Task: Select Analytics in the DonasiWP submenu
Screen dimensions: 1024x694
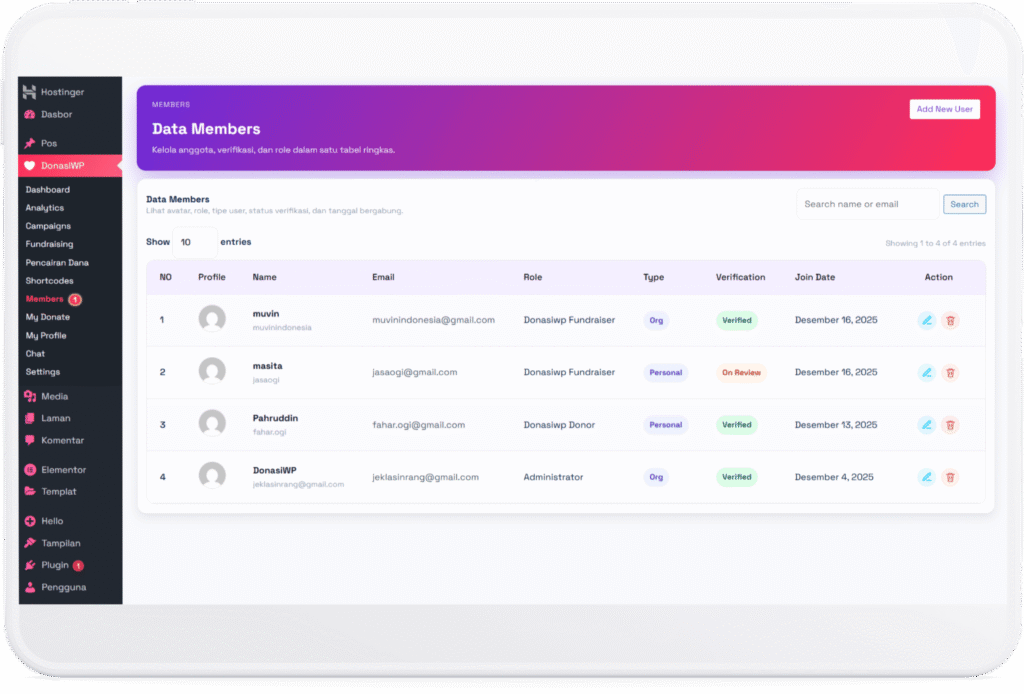Action: click(x=45, y=208)
